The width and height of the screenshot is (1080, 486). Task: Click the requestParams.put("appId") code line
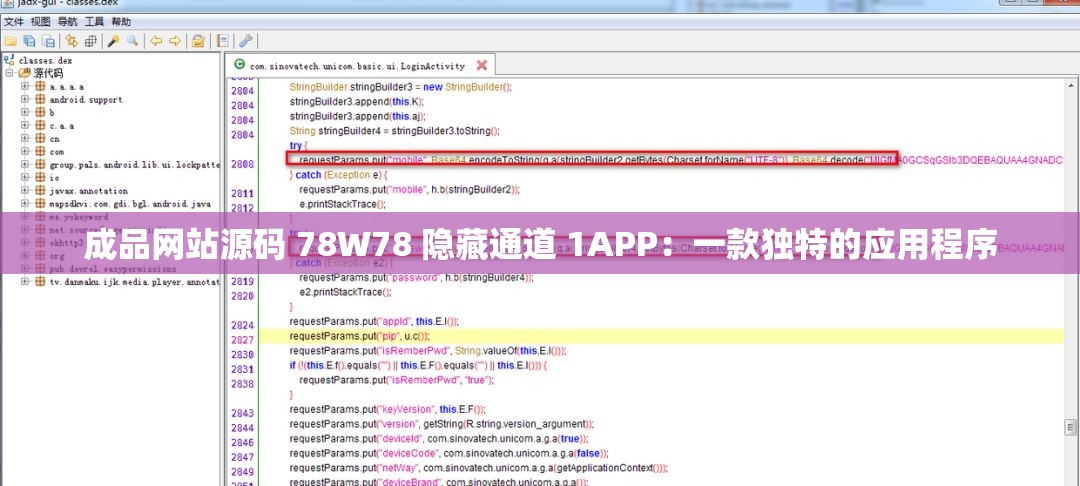coord(374,321)
